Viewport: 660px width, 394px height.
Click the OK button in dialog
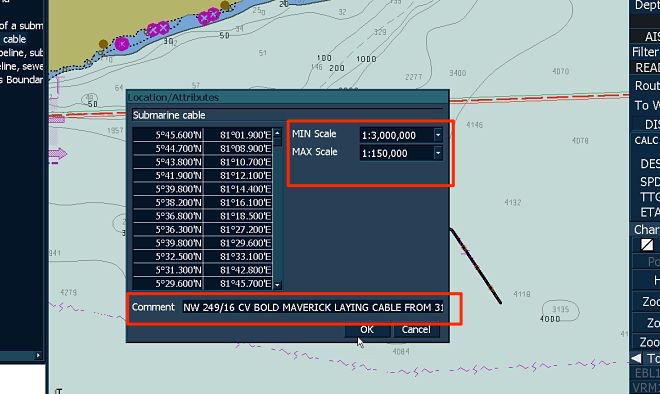(x=367, y=330)
